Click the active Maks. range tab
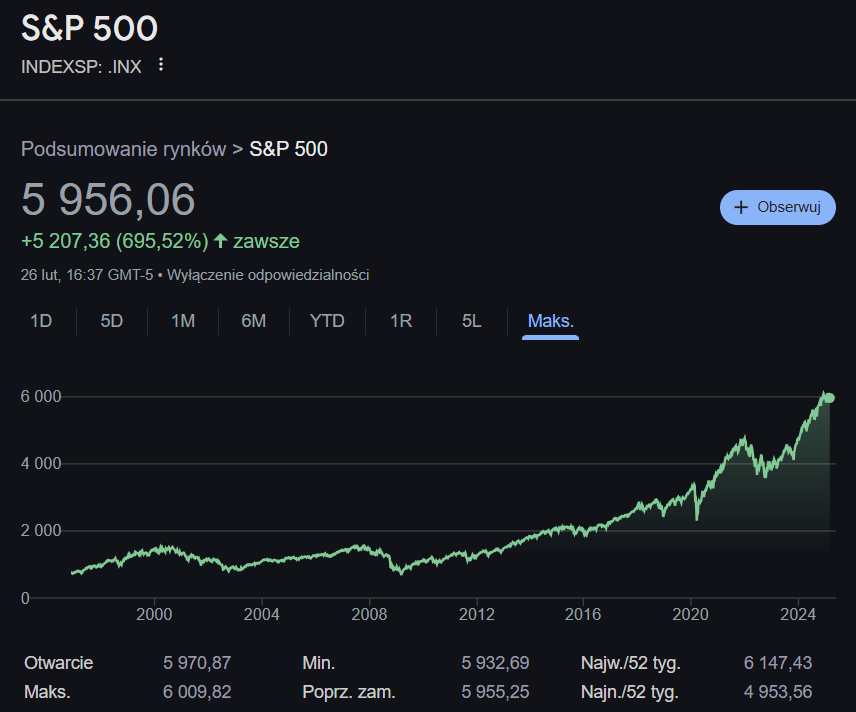 tap(550, 321)
